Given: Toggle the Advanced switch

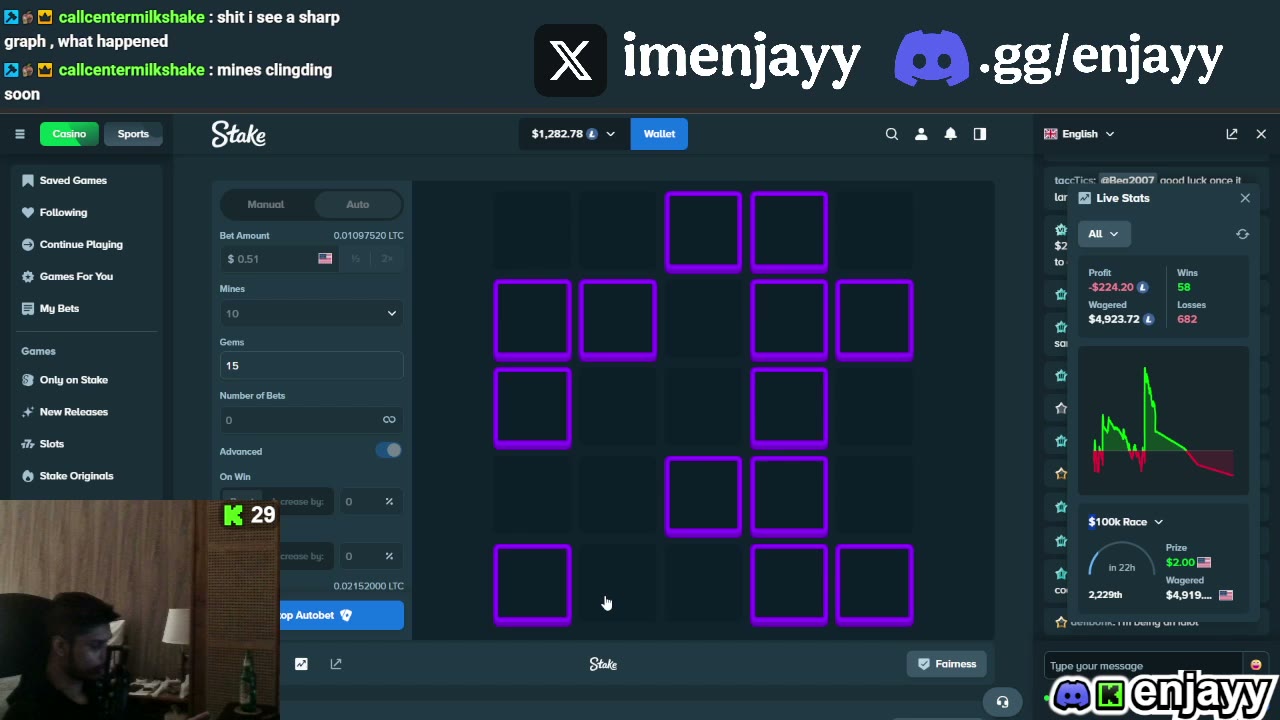Looking at the screenshot, I should tap(389, 451).
